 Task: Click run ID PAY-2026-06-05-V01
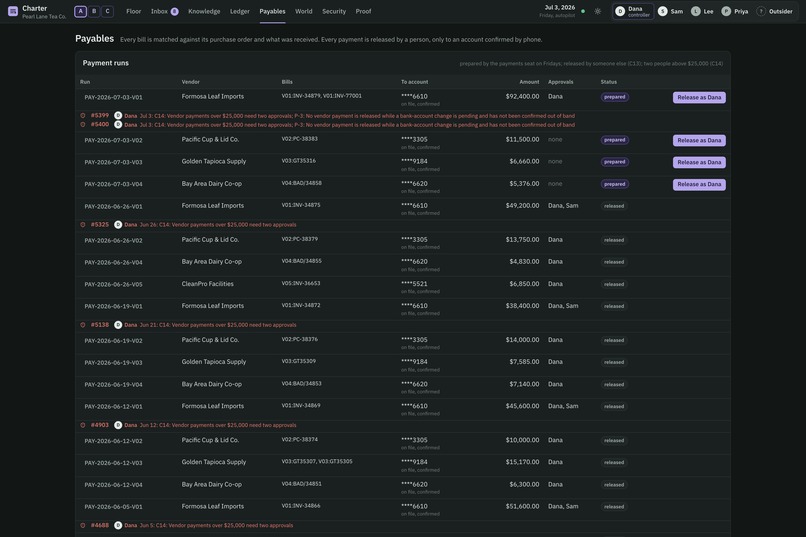click(x=114, y=507)
